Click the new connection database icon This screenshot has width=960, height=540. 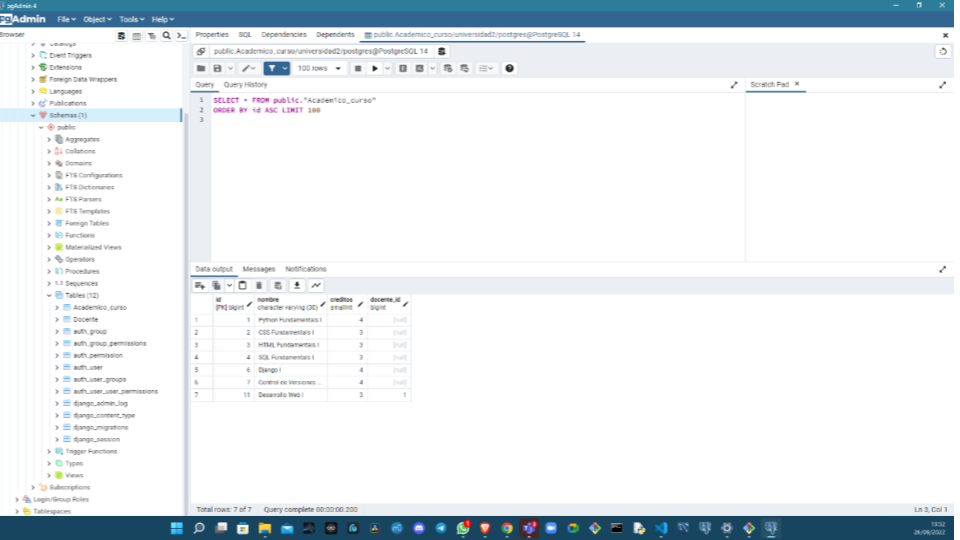pyautogui.click(x=442, y=51)
